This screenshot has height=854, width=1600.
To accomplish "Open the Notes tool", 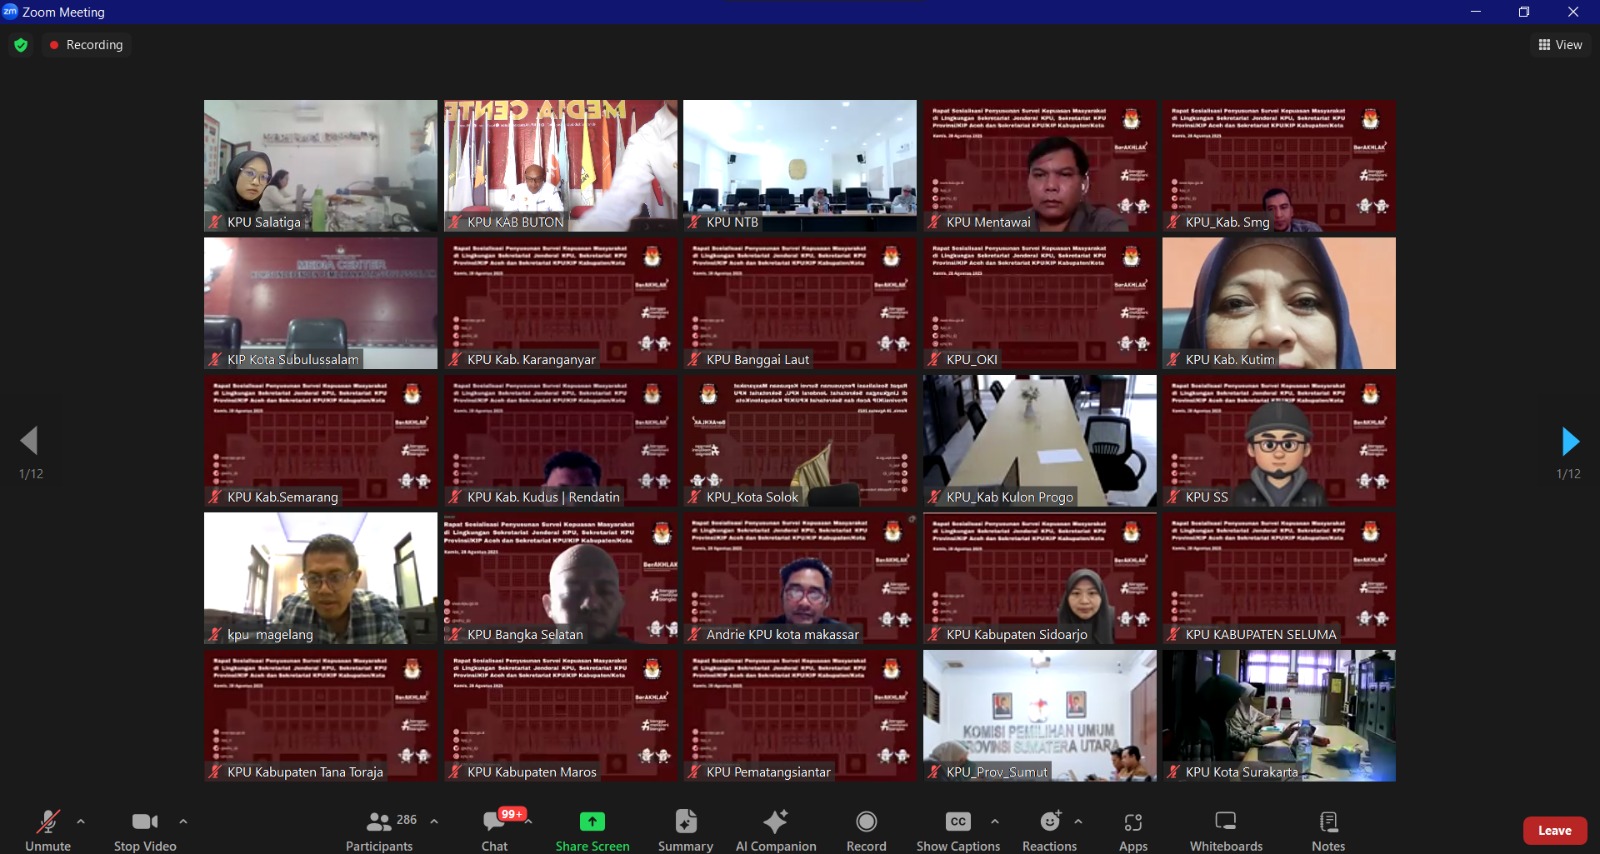I will pos(1328,822).
